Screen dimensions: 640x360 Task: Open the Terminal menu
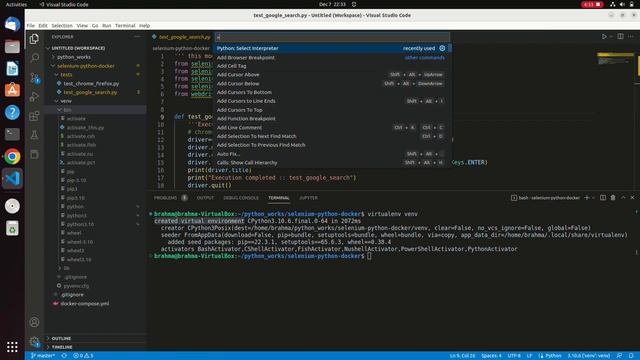click(125, 25)
